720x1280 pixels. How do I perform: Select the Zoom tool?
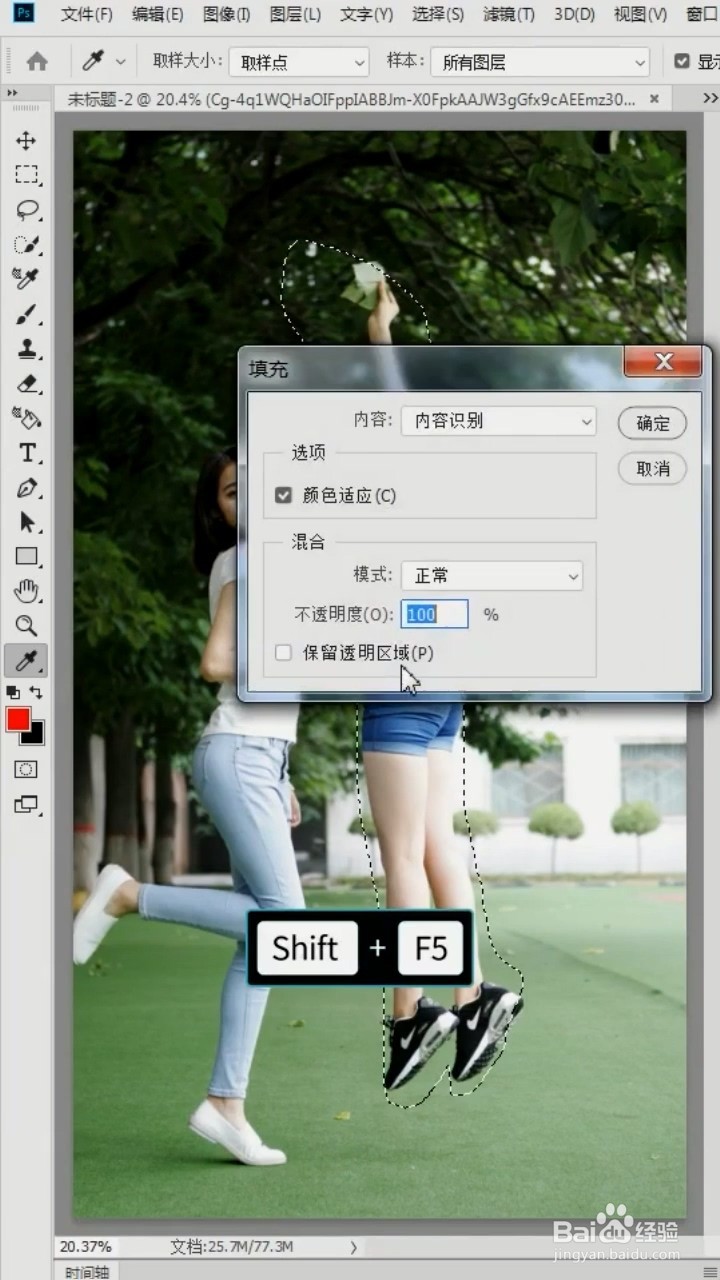click(x=26, y=626)
